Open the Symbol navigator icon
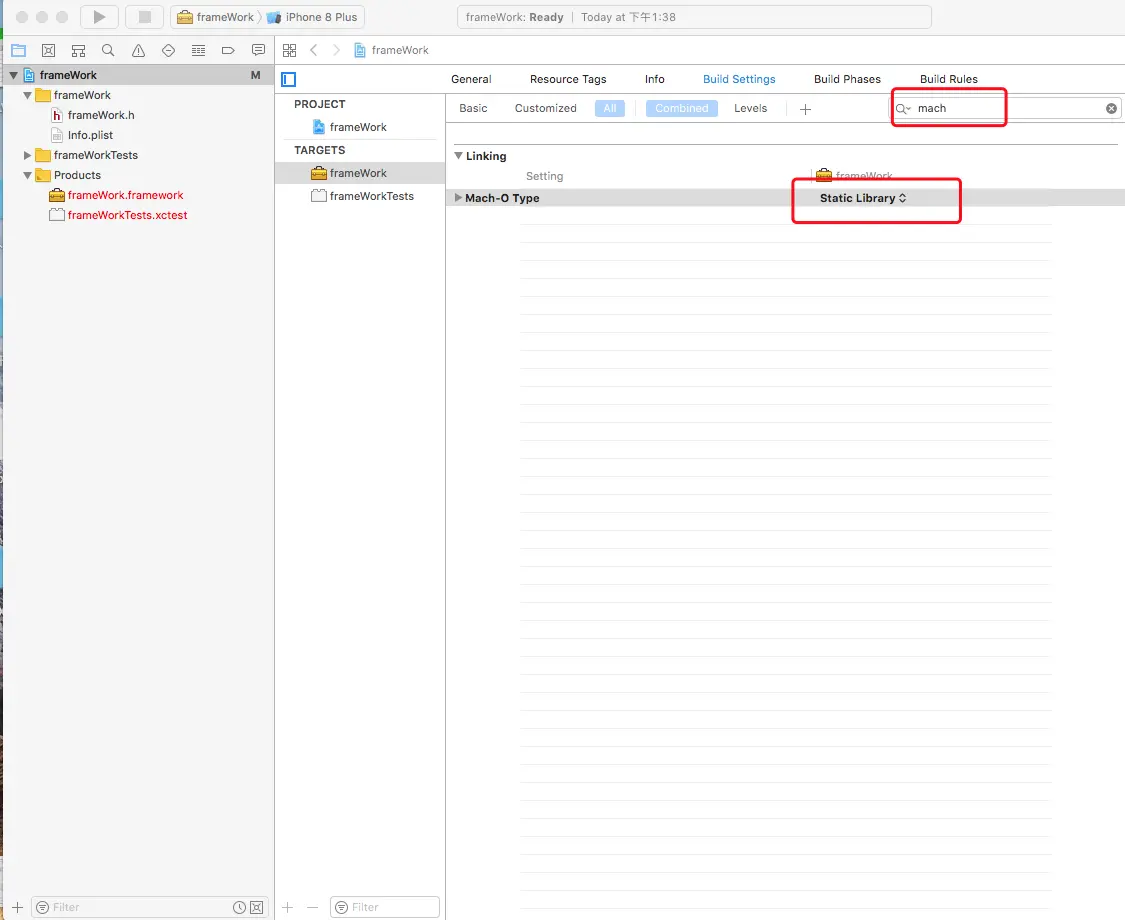This screenshot has height=920, width=1125. click(78, 50)
